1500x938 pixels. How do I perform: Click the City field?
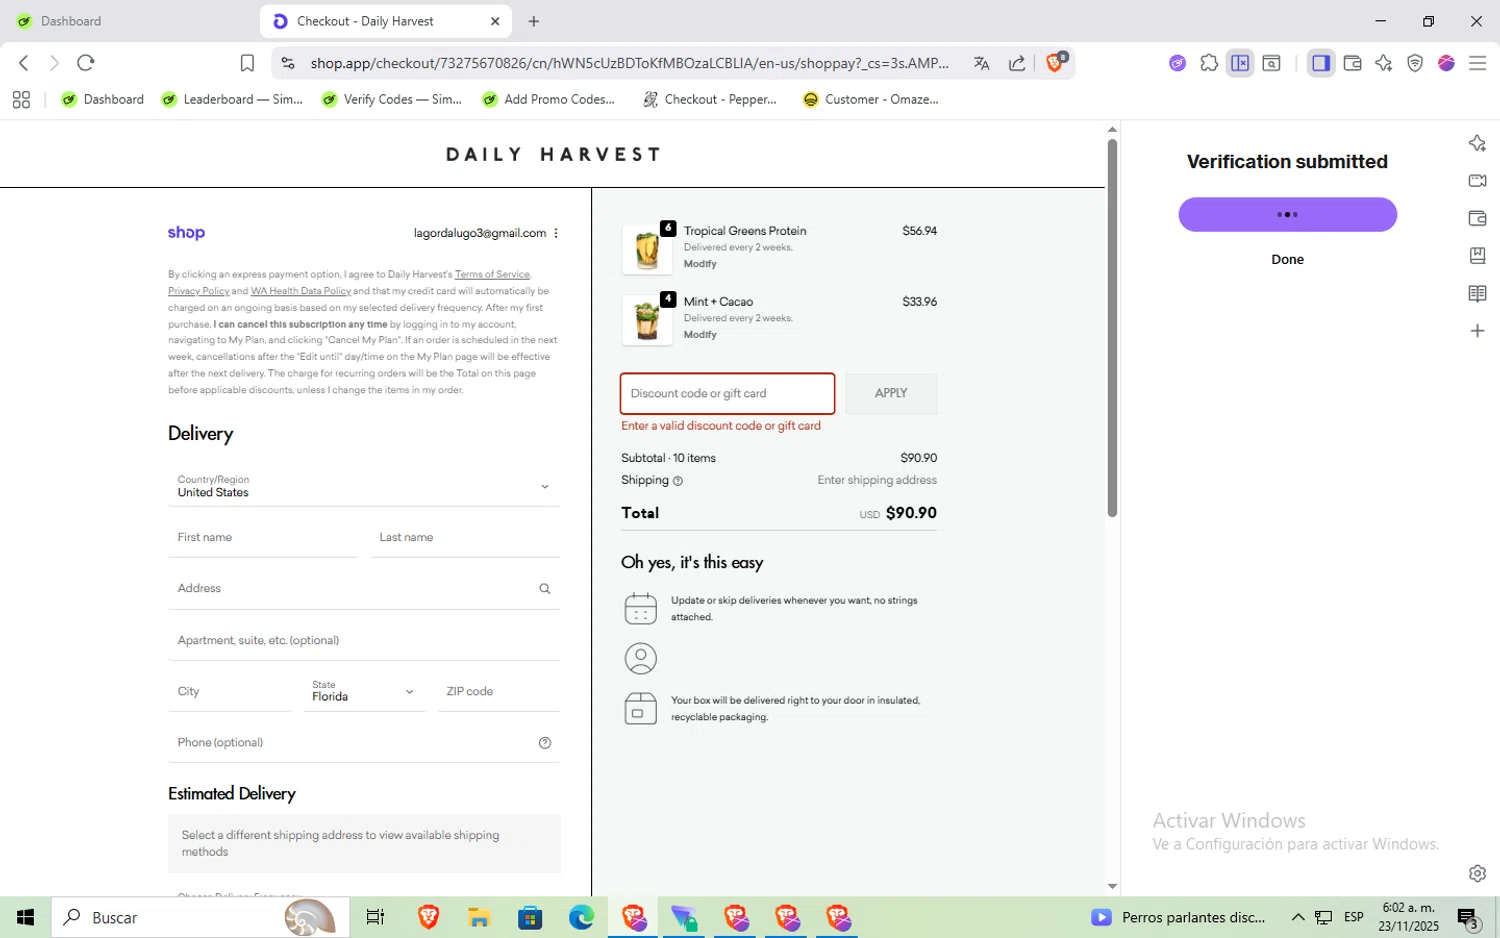coord(229,691)
